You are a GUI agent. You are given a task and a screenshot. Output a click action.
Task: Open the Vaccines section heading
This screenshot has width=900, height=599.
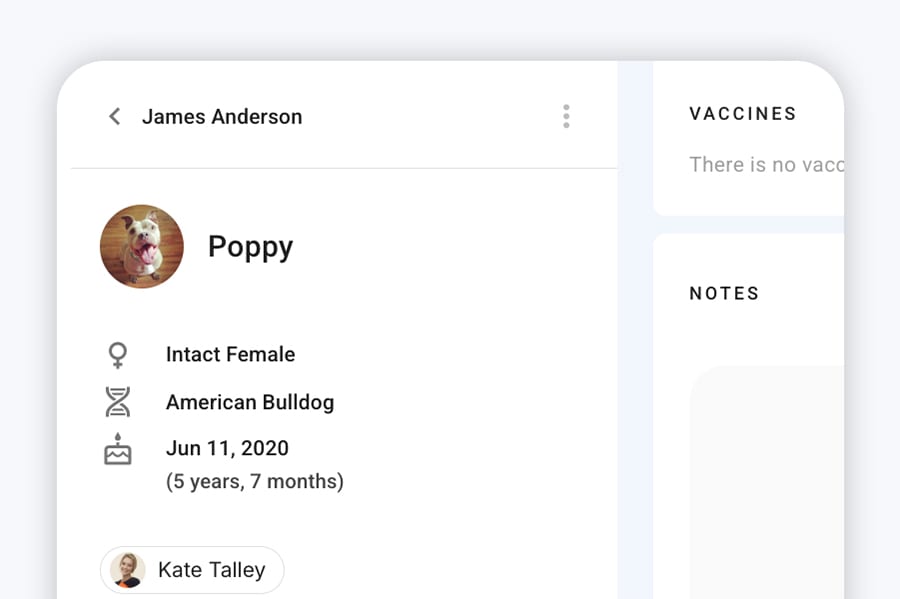click(x=743, y=114)
